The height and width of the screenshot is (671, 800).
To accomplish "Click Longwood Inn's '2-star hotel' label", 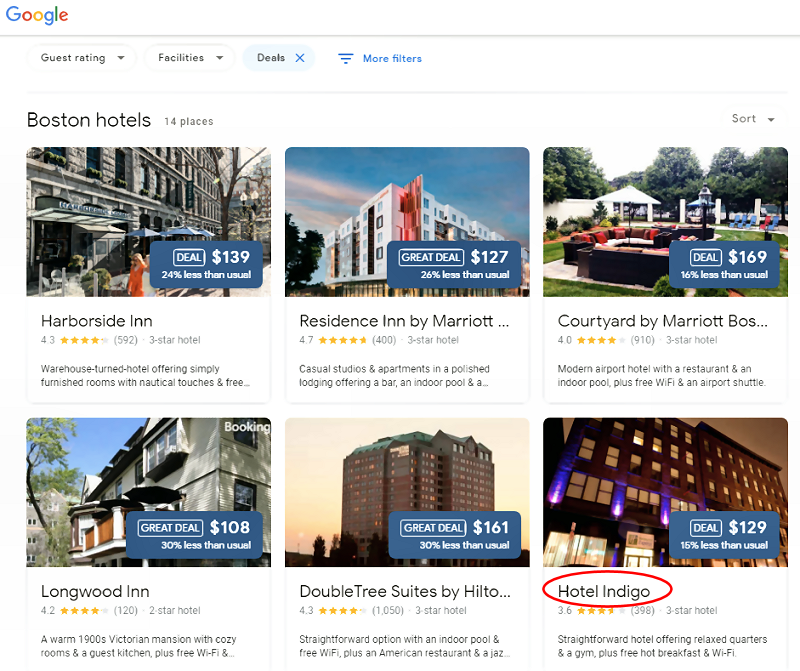I will (x=174, y=611).
